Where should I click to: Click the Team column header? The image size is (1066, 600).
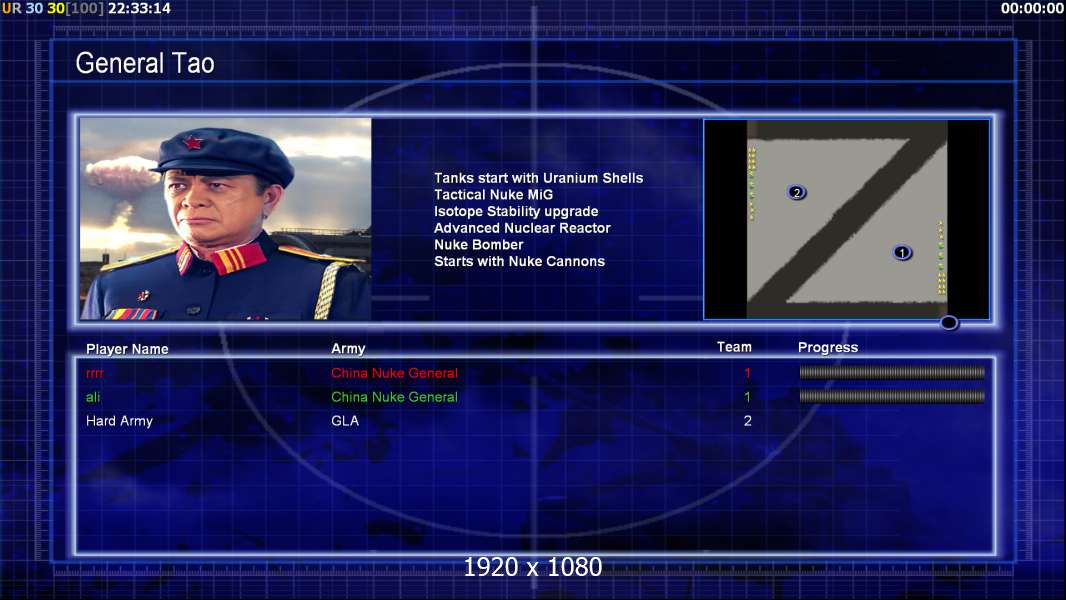point(734,347)
